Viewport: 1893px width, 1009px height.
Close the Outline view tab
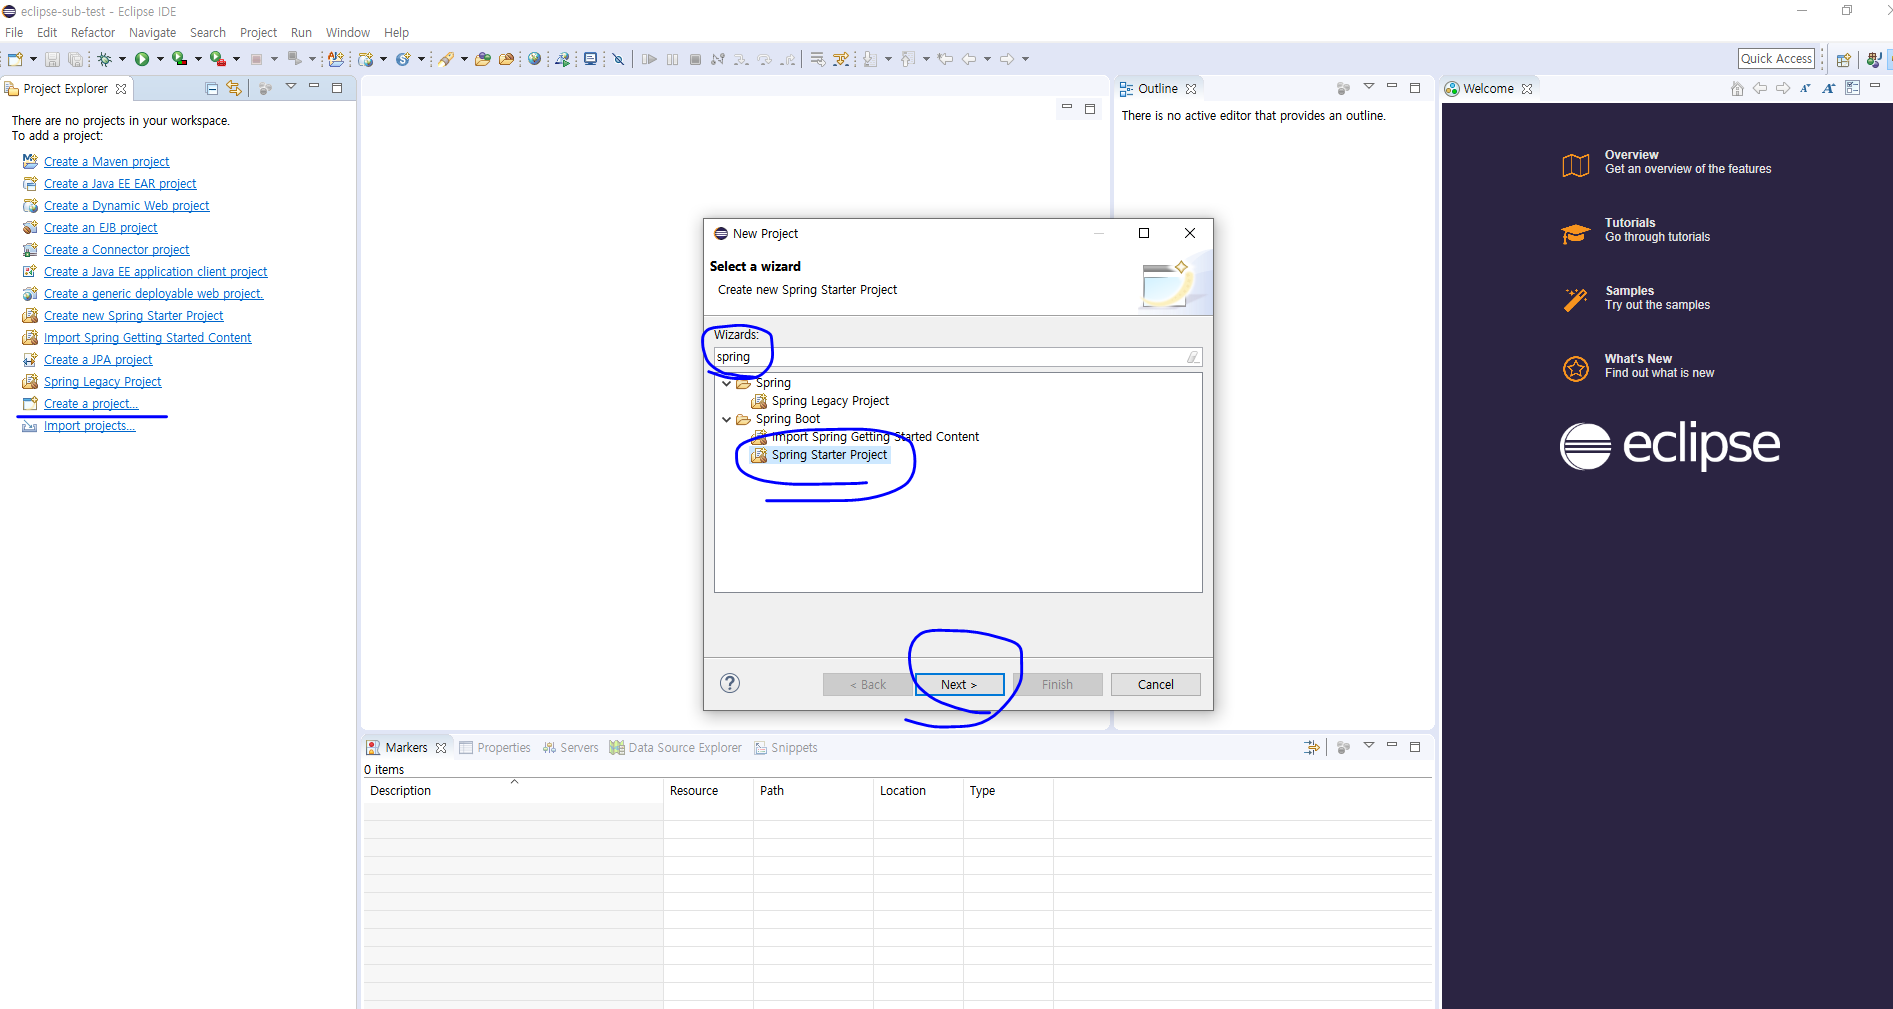(x=1191, y=88)
